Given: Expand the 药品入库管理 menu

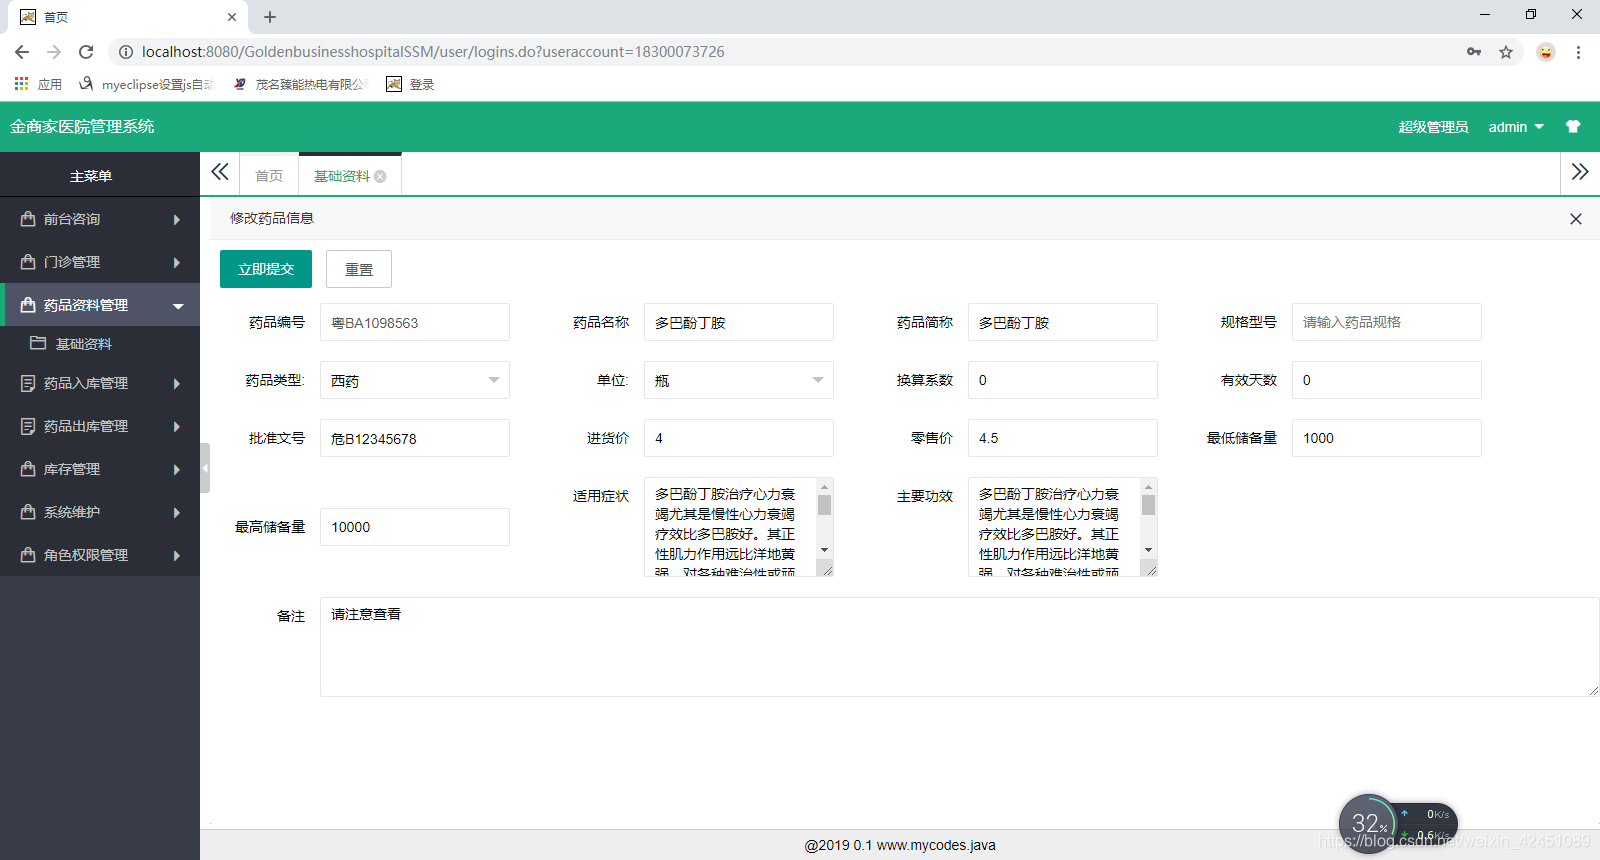Looking at the screenshot, I should [100, 383].
